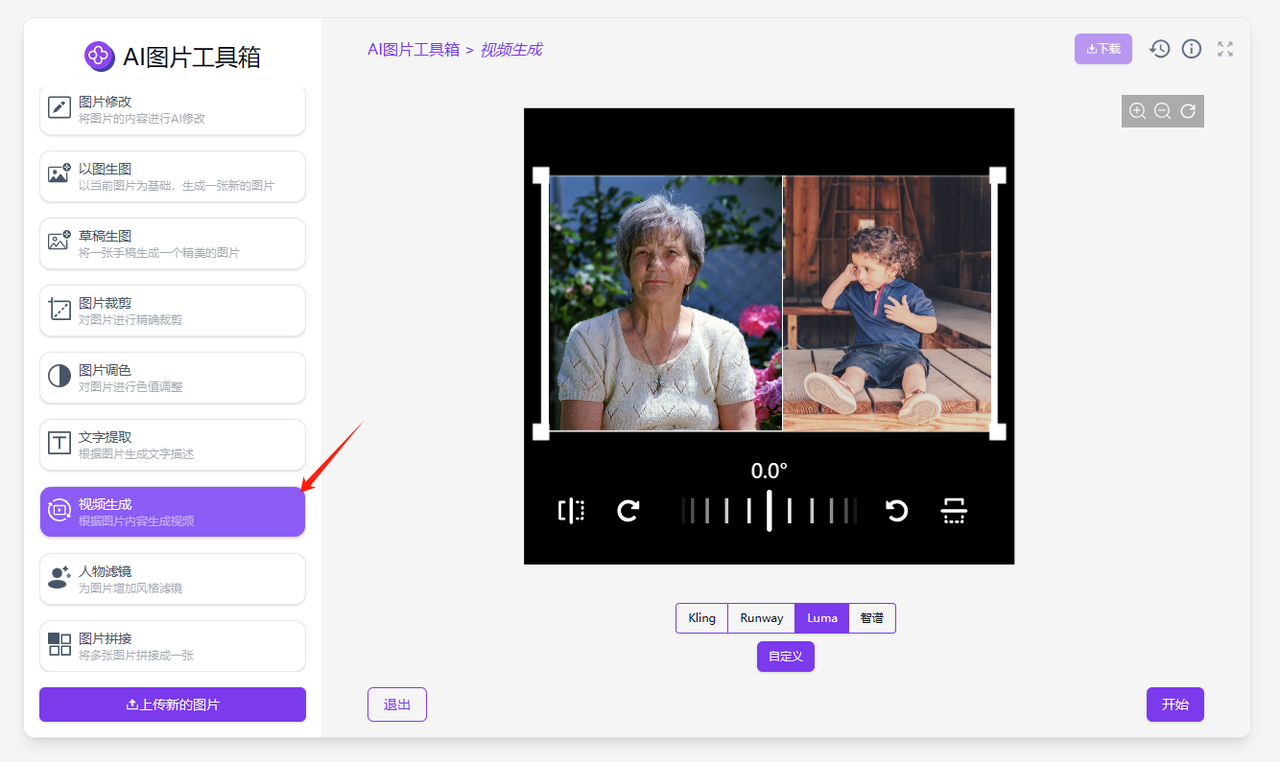Click the 草稿生图 sketch icon

(x=60, y=241)
